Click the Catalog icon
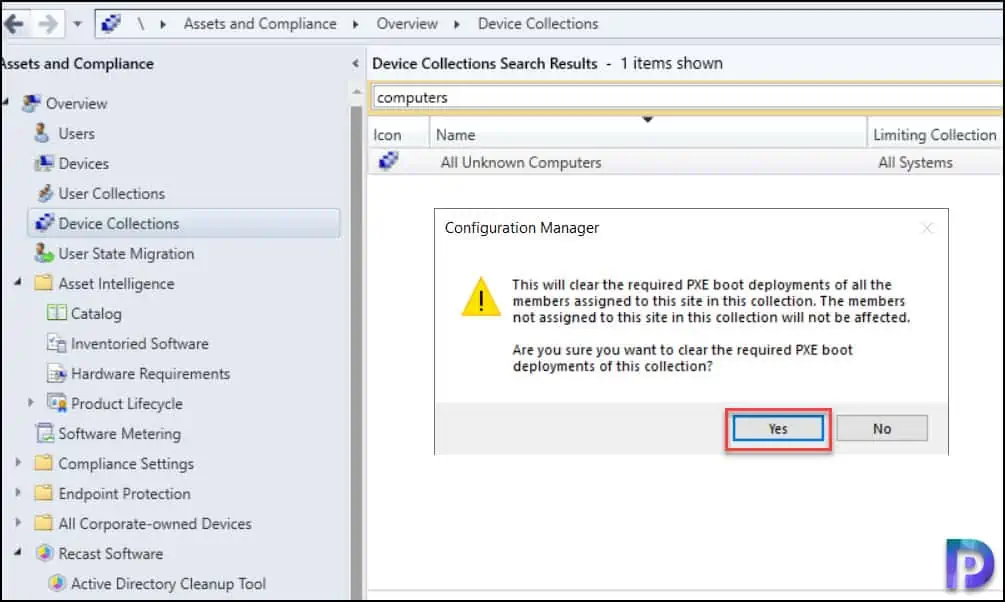The width and height of the screenshot is (1005, 602). (x=56, y=313)
